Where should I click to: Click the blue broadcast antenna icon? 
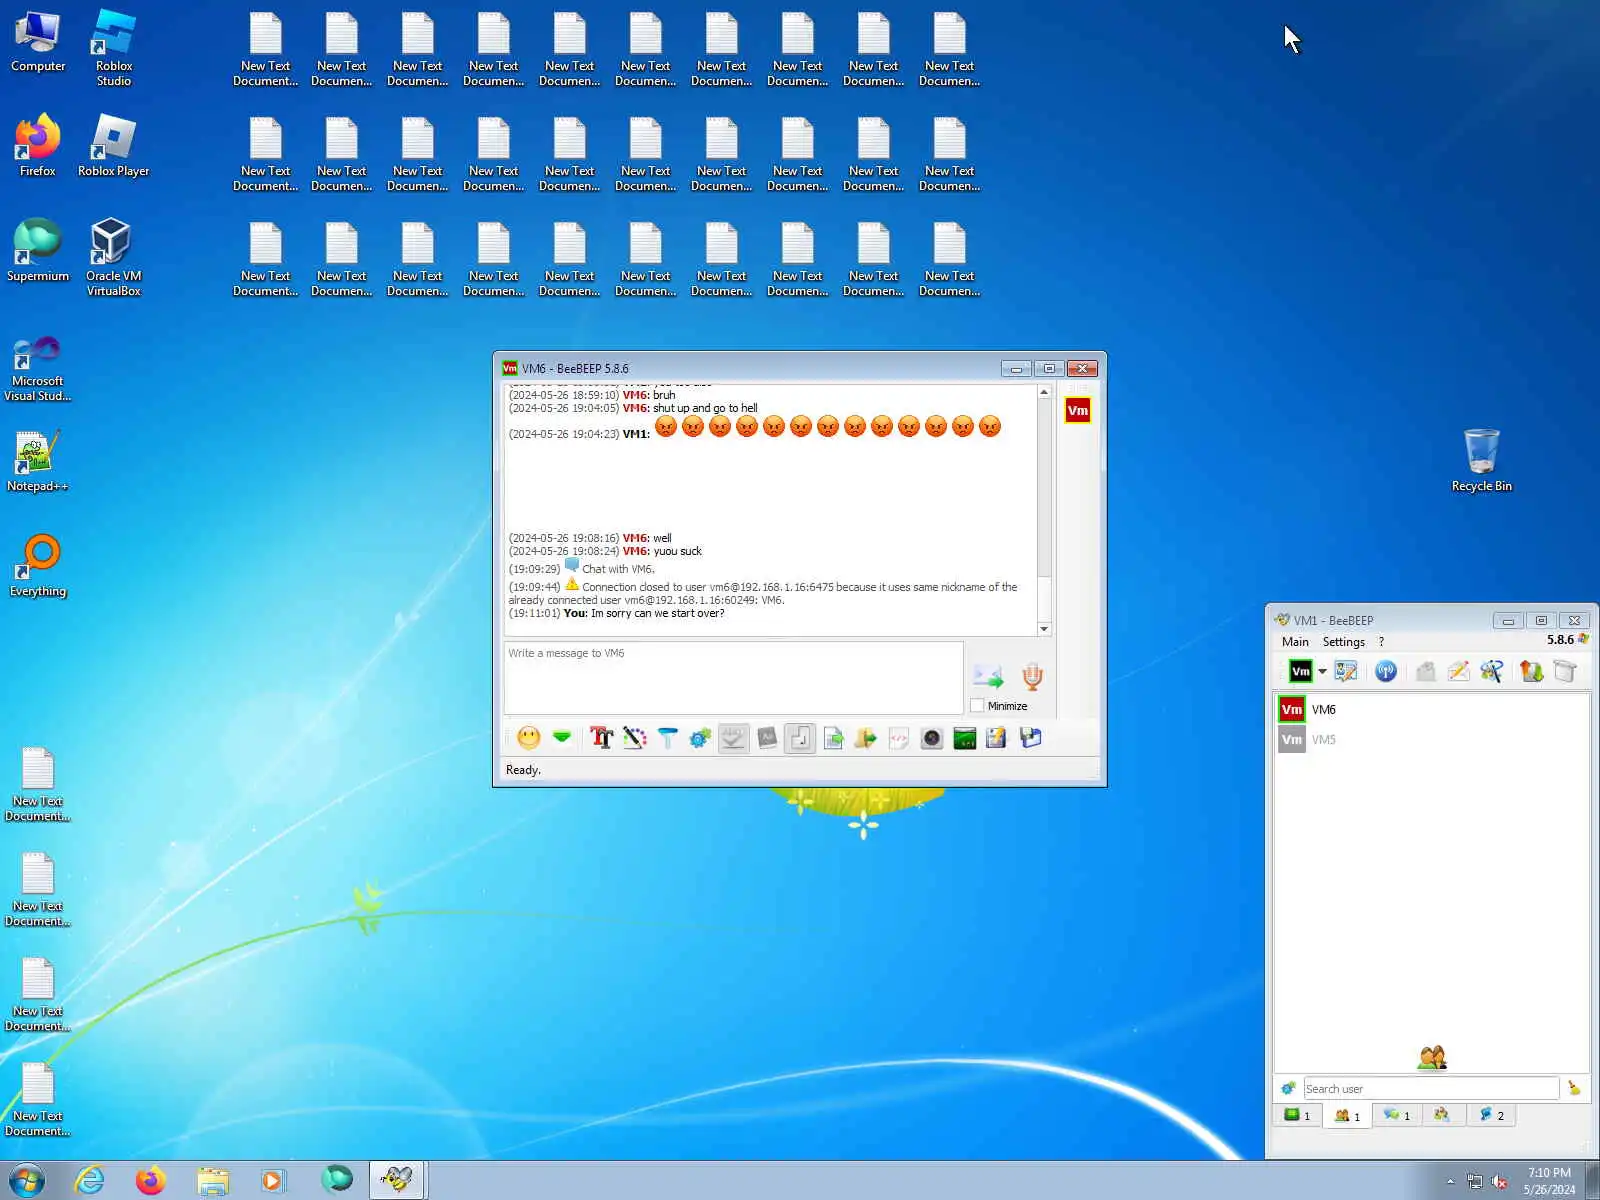click(1386, 671)
